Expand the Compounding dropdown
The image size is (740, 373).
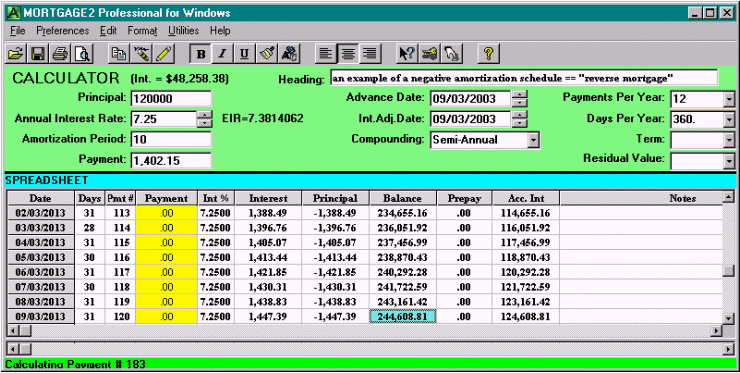click(x=533, y=140)
